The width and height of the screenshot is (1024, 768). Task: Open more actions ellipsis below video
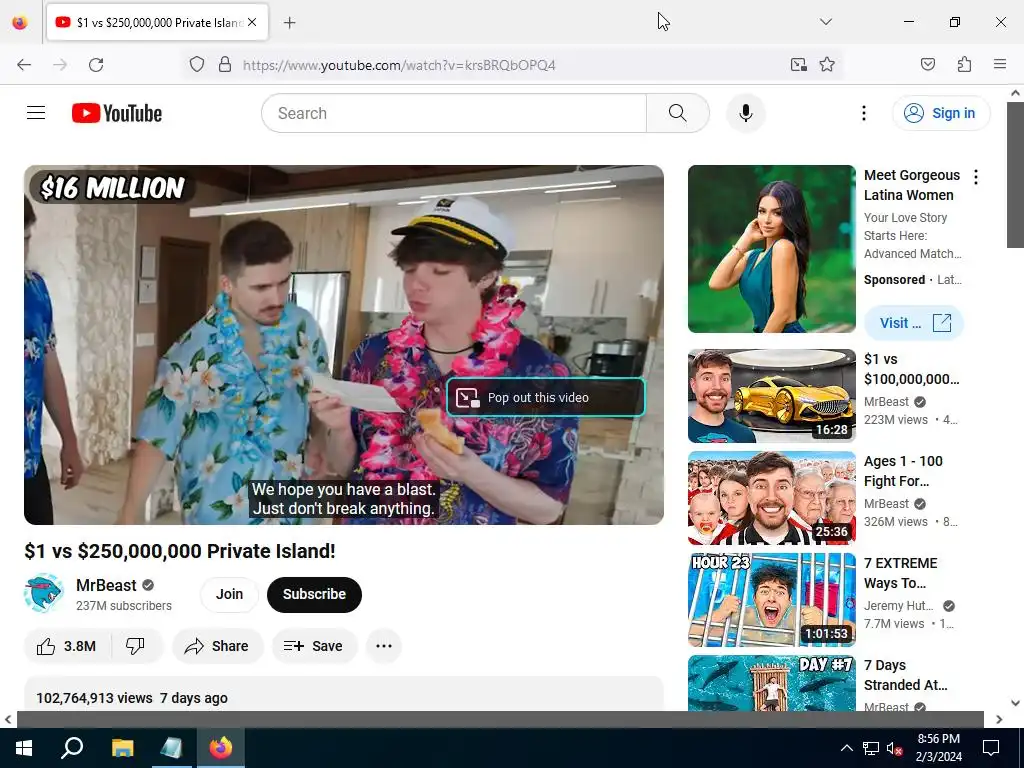pyautogui.click(x=384, y=646)
